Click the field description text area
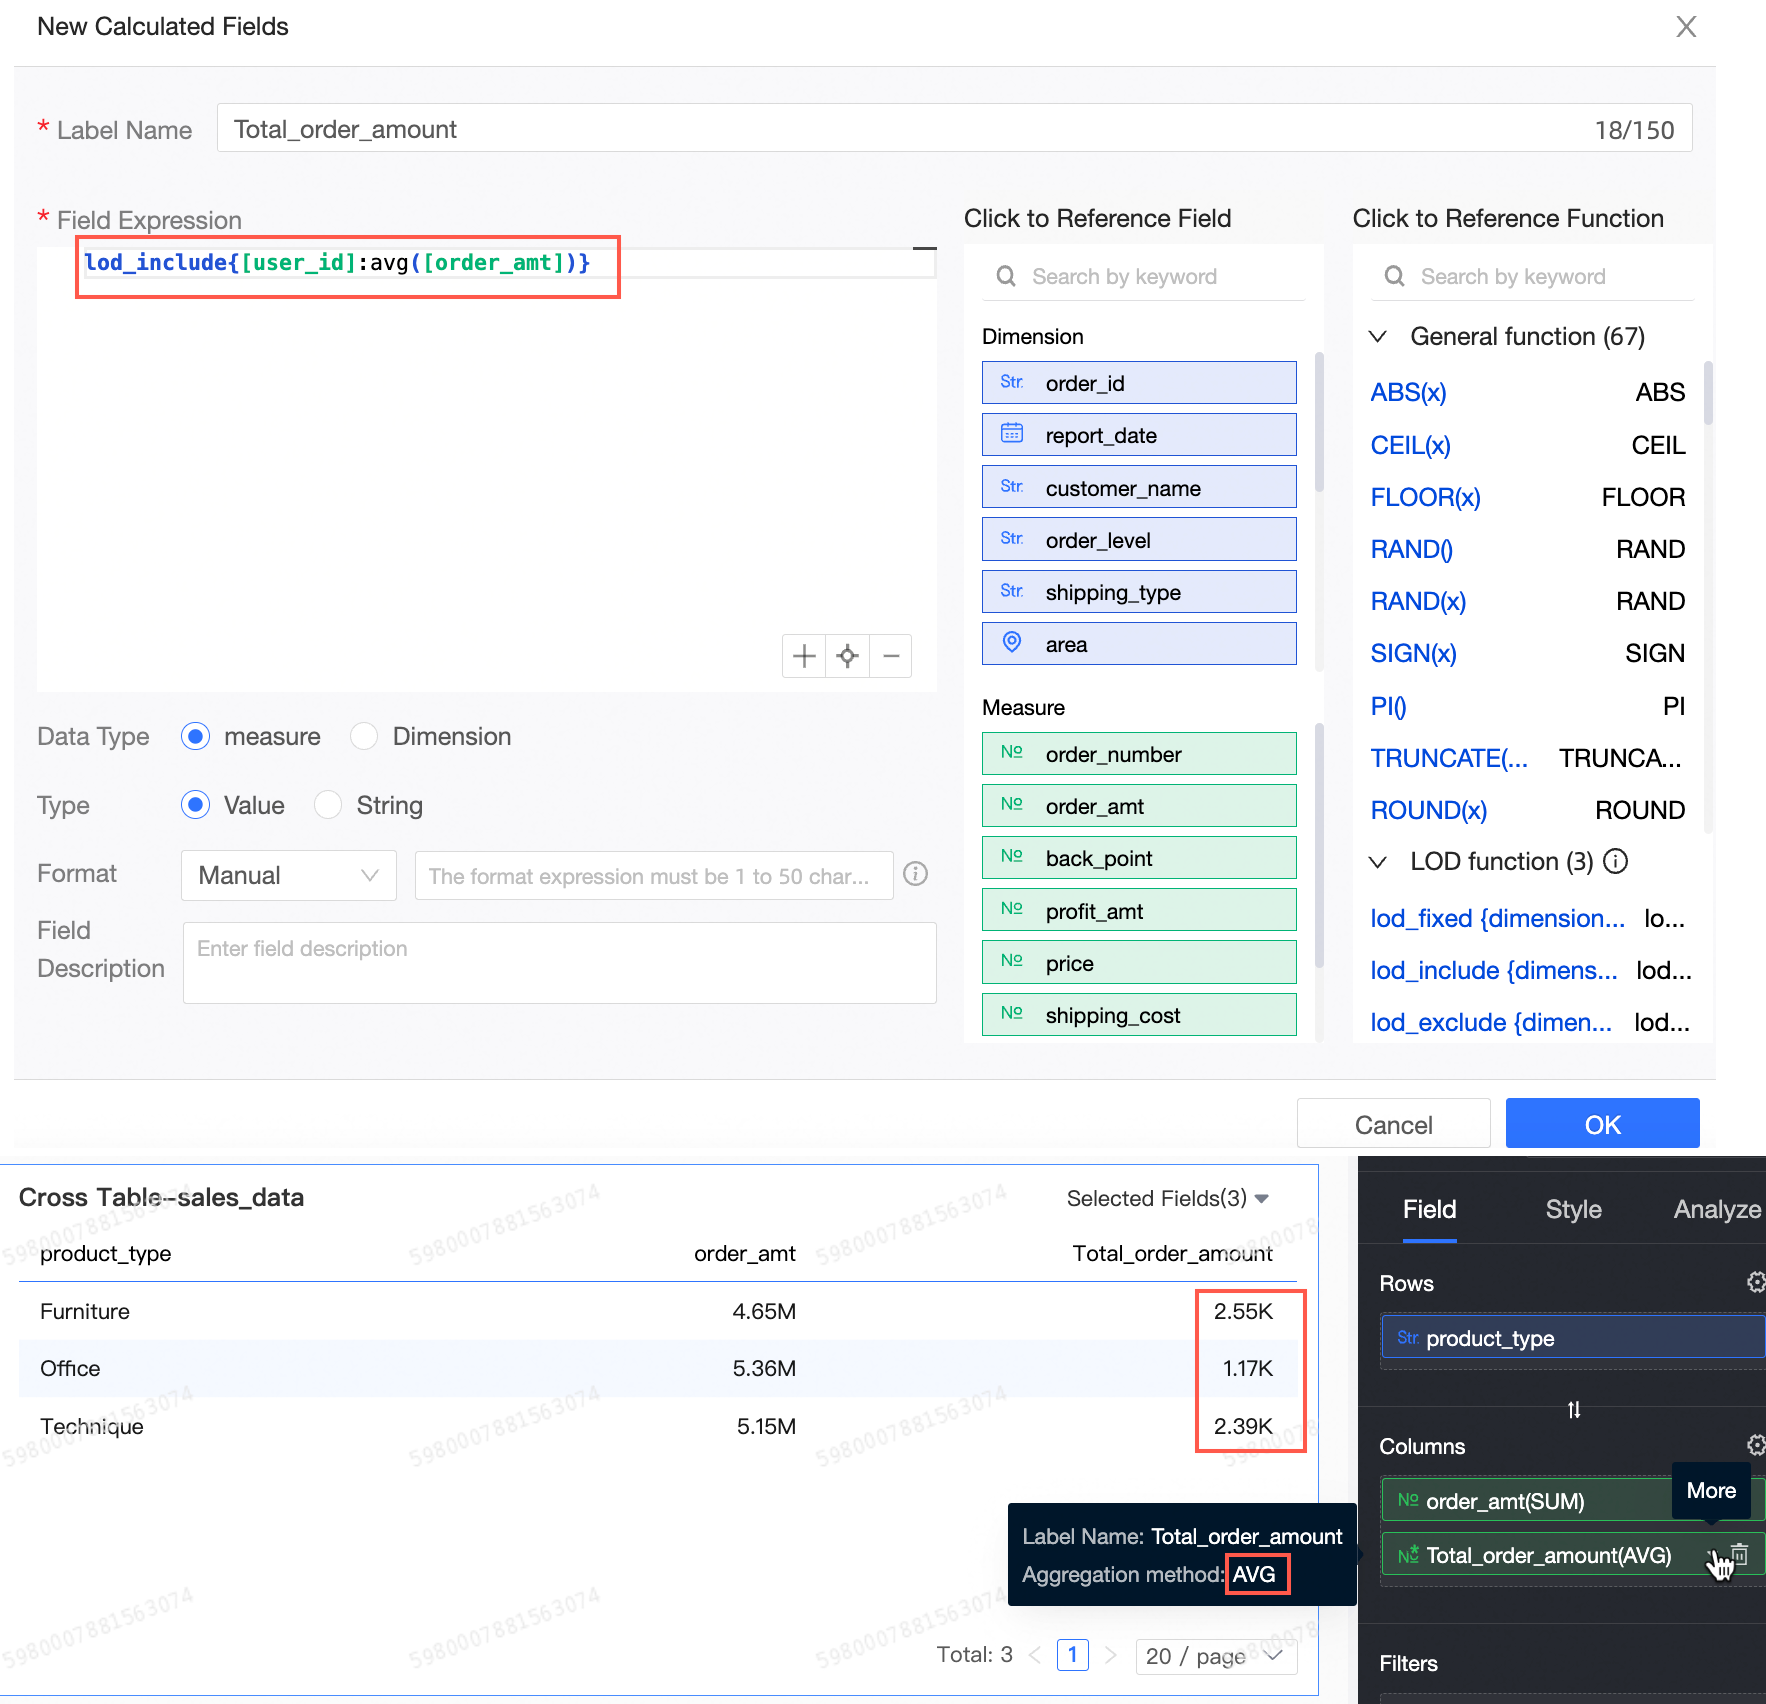Viewport: 1766px width, 1704px height. tap(559, 962)
